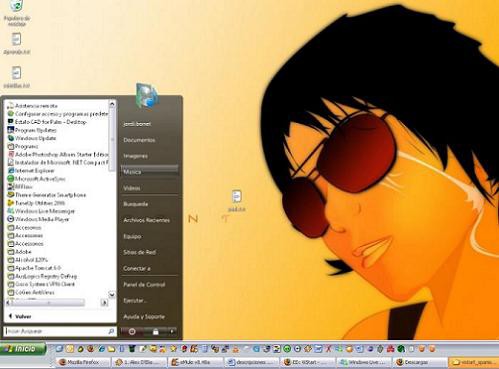Switch to Mozilla Firefox taskbar button
This screenshot has width=499, height=369.
click(x=82, y=362)
